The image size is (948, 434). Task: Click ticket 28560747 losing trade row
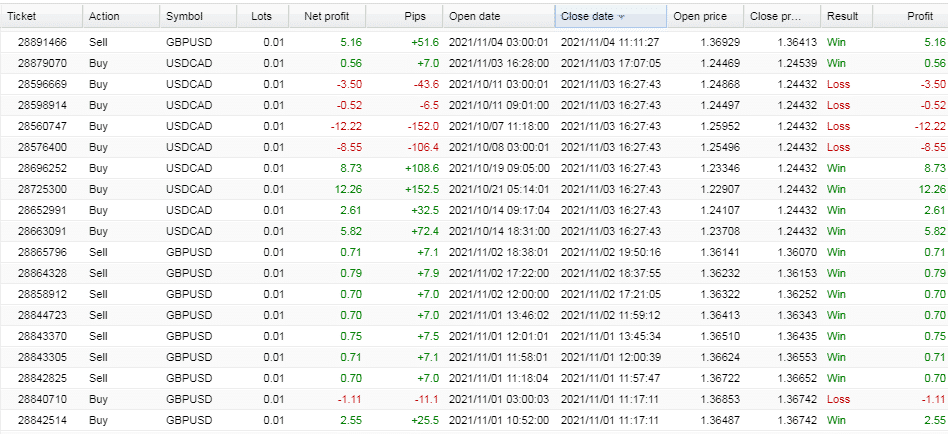click(474, 126)
